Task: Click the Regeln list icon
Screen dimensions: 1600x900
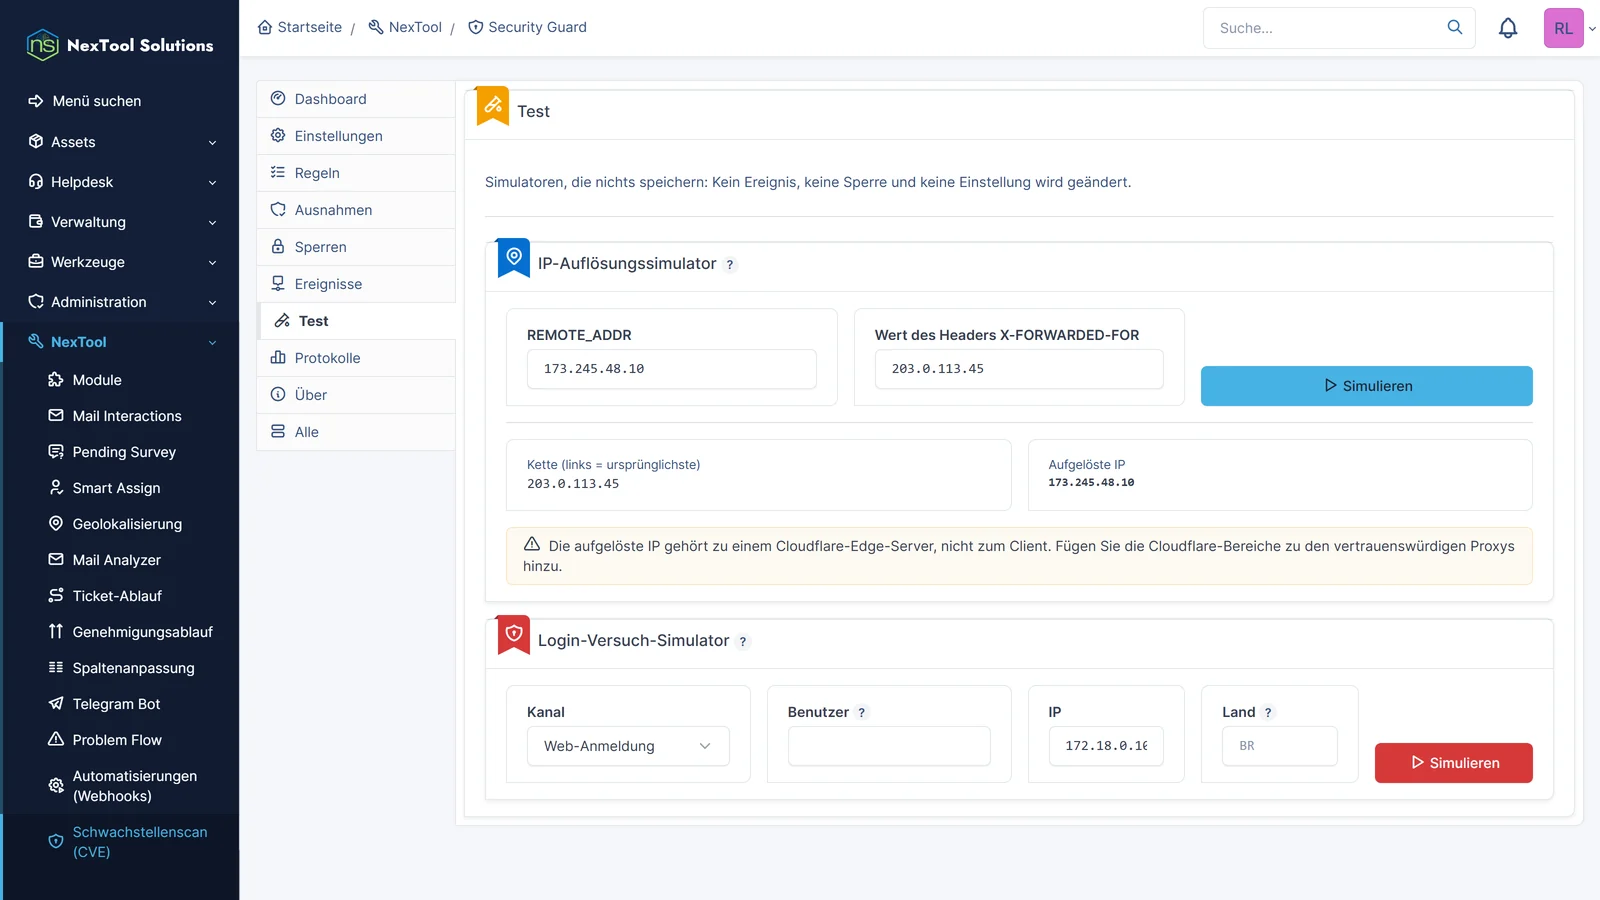Action: [278, 172]
